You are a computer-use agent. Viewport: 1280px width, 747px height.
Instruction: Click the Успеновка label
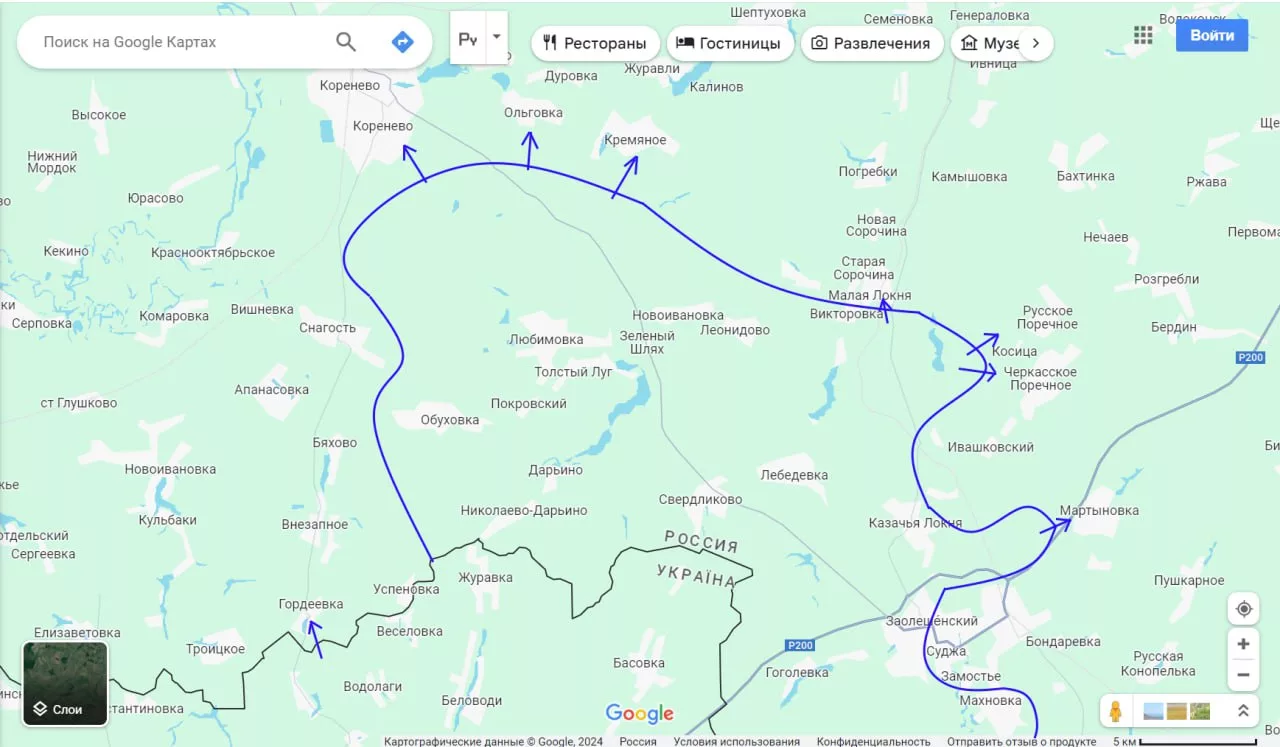(x=406, y=589)
